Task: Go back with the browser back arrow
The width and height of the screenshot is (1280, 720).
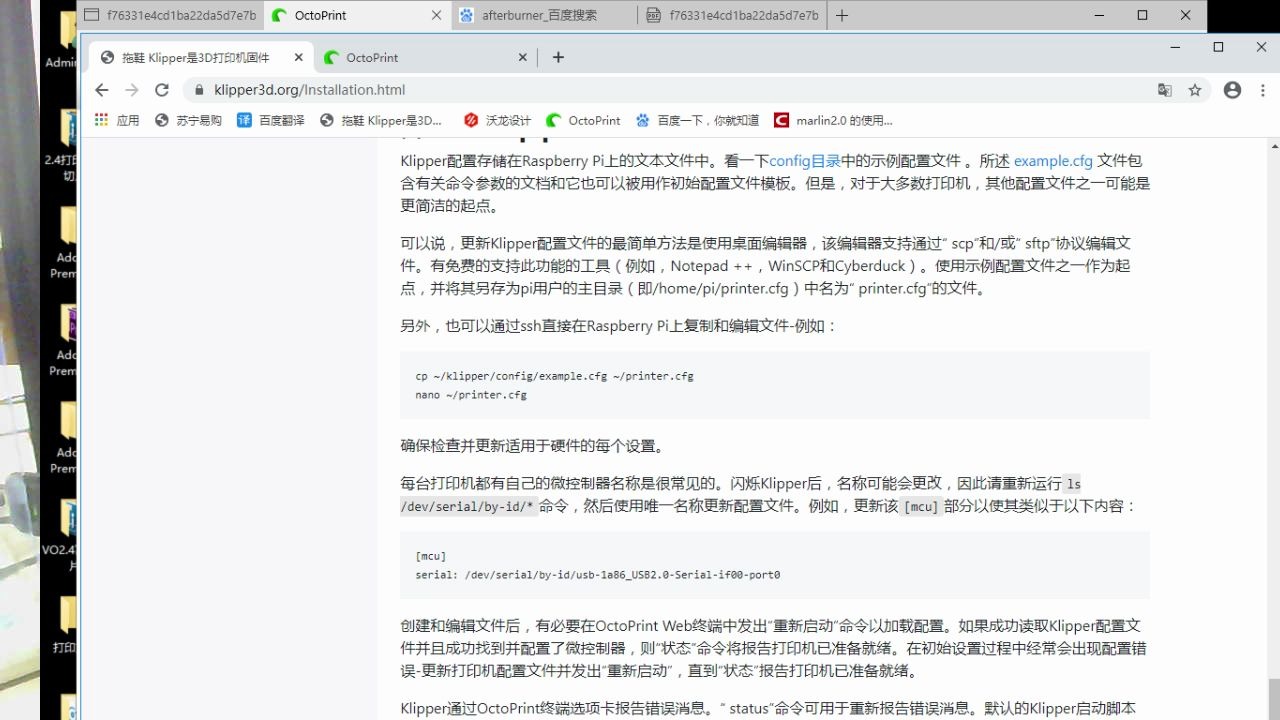Action: (x=101, y=90)
